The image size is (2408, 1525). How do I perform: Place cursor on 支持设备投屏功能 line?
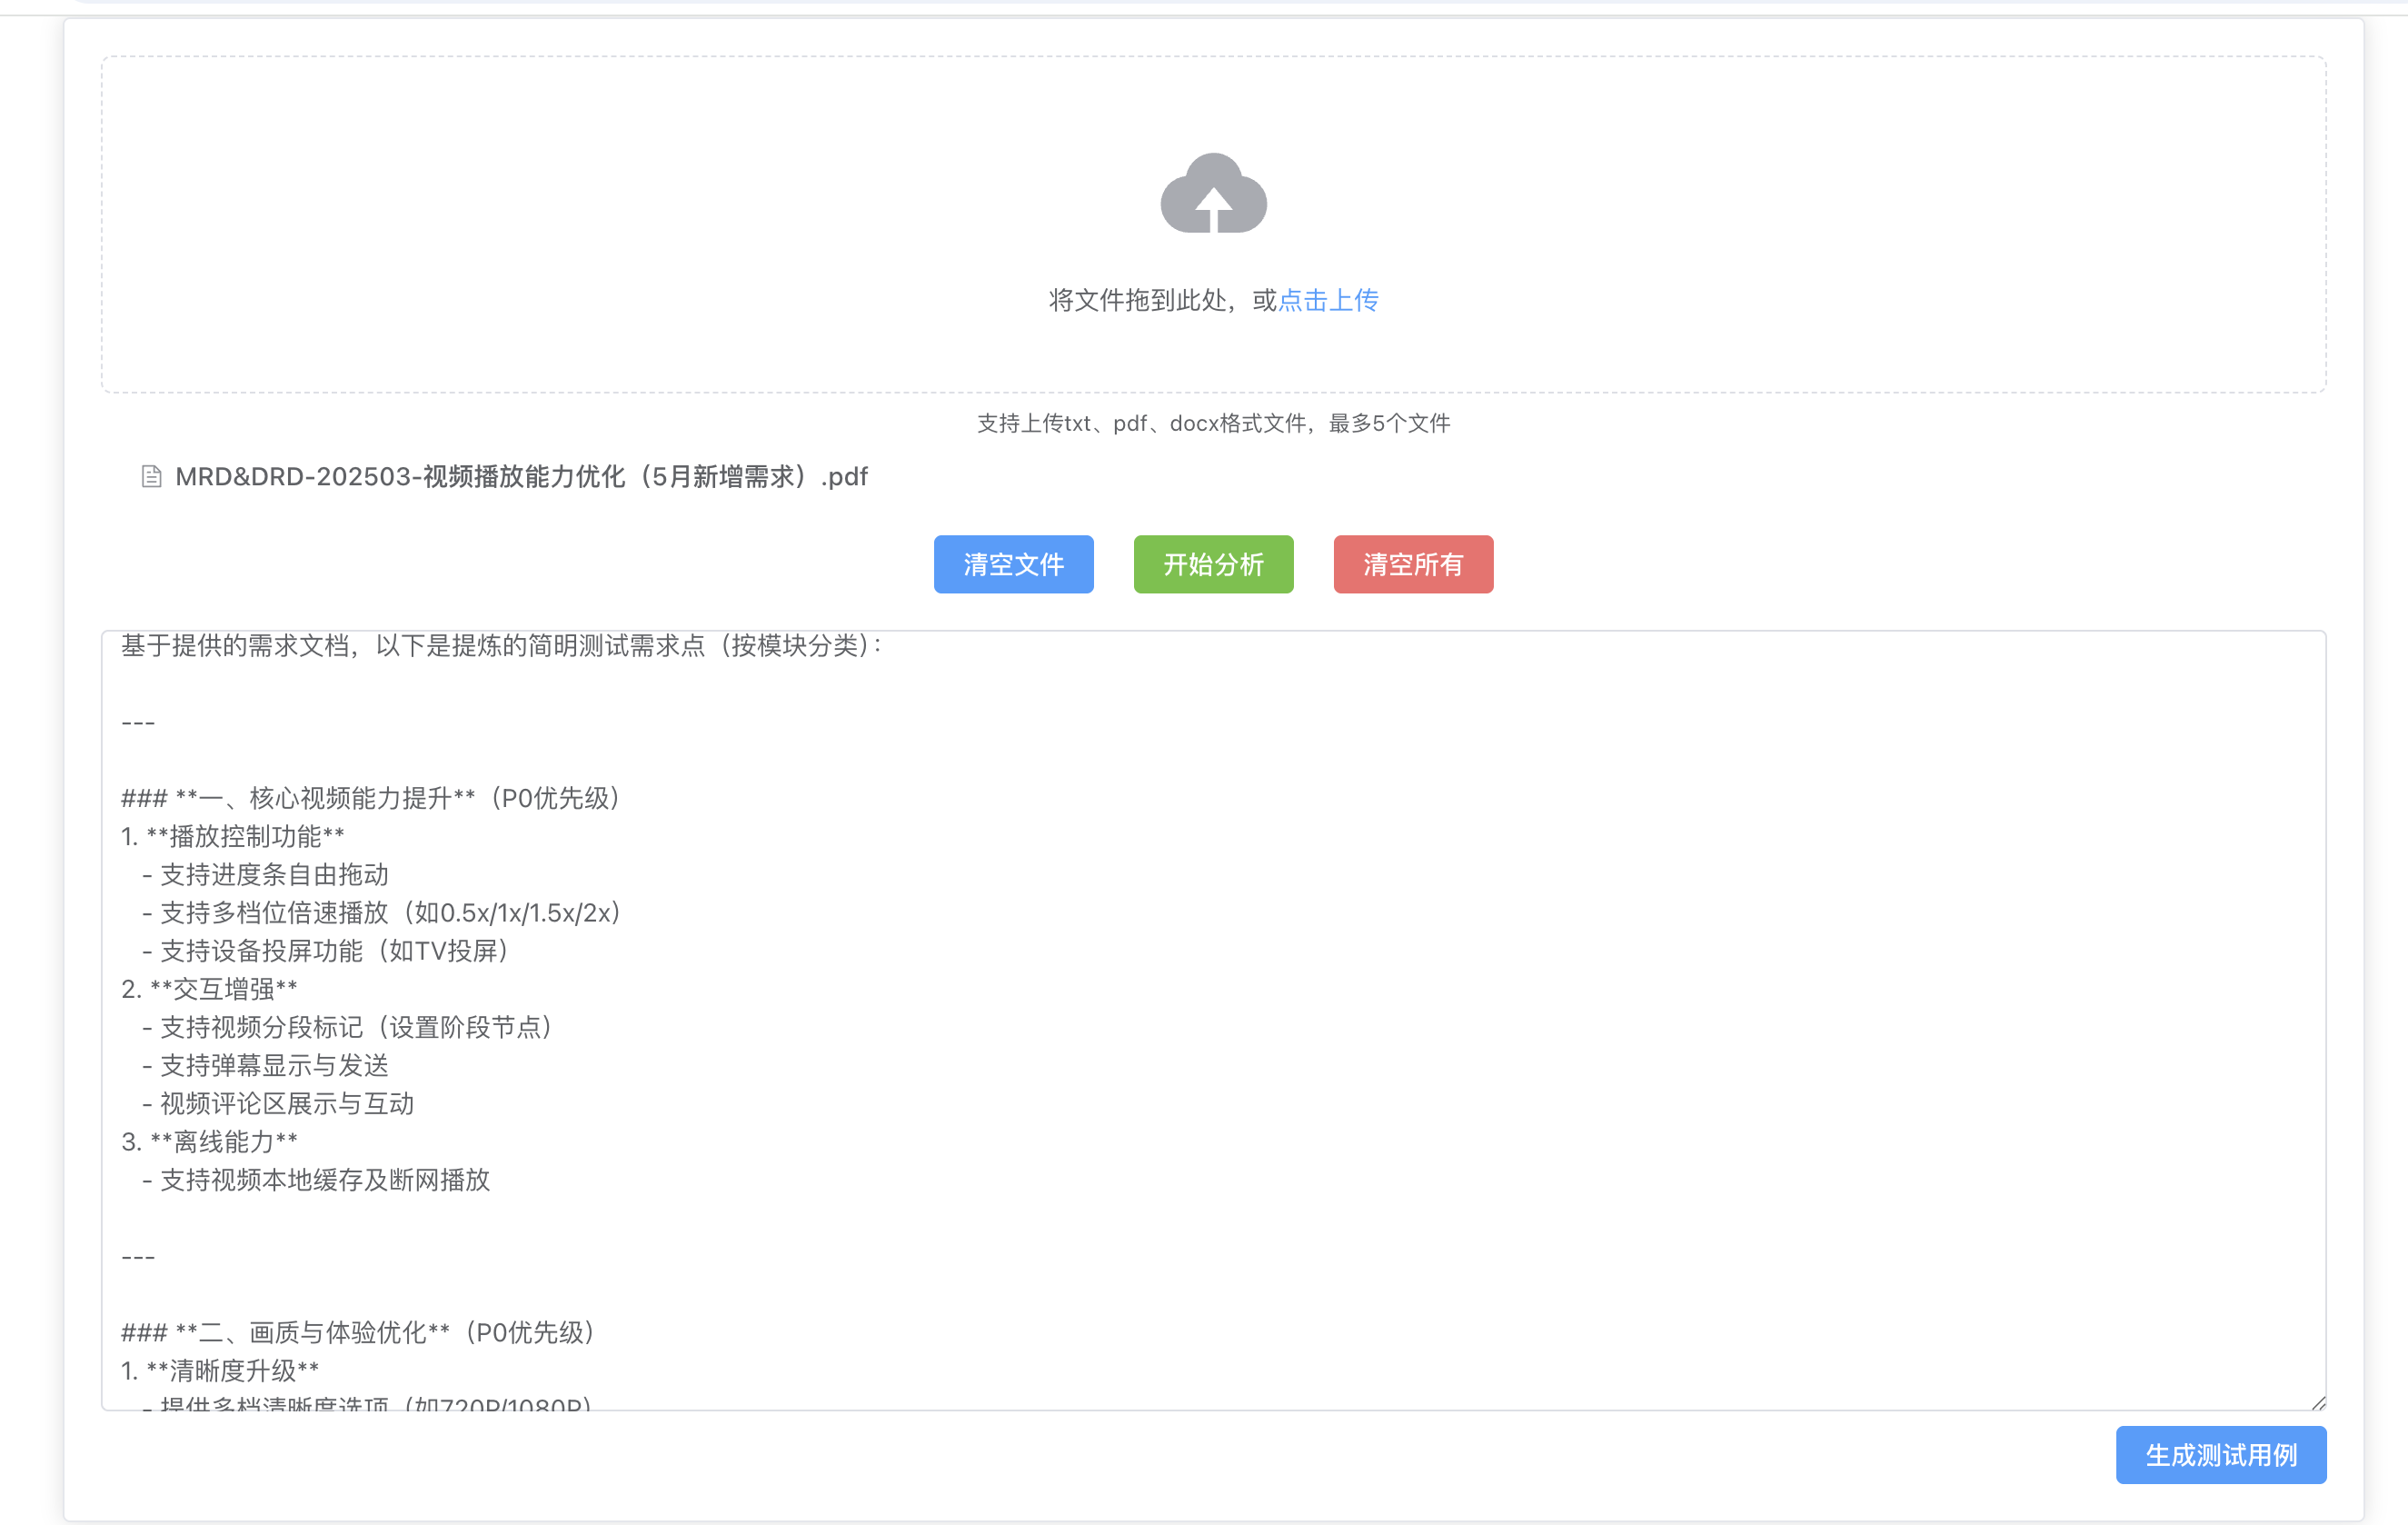[x=334, y=951]
